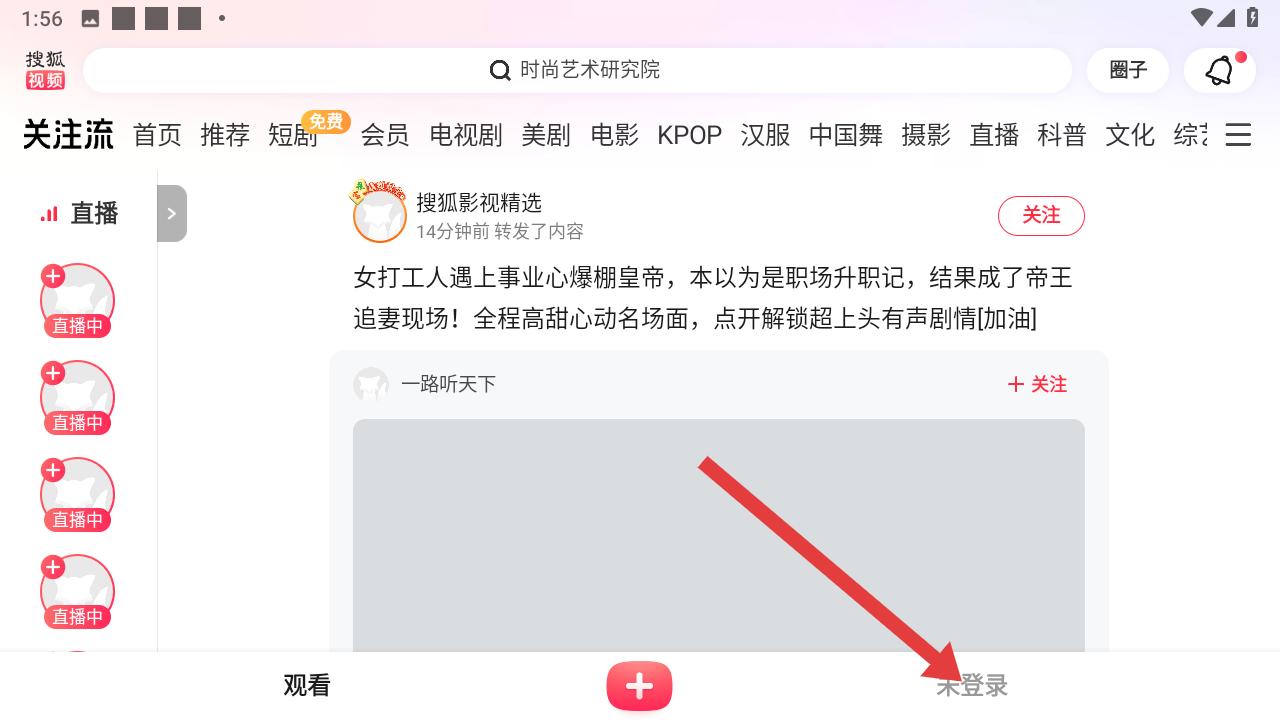The image size is (1280, 720).
Task: Tap the 一路听天下 small avatar
Action: (371, 384)
